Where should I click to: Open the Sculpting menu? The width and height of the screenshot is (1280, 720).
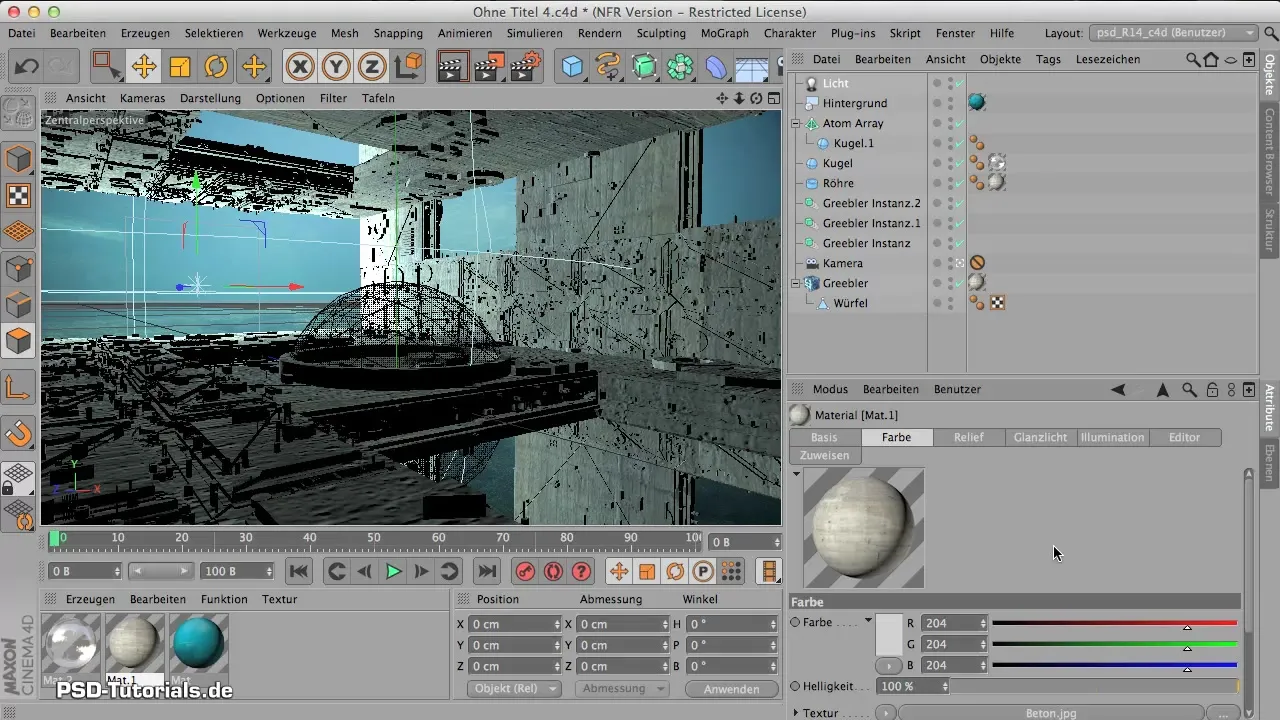point(661,33)
